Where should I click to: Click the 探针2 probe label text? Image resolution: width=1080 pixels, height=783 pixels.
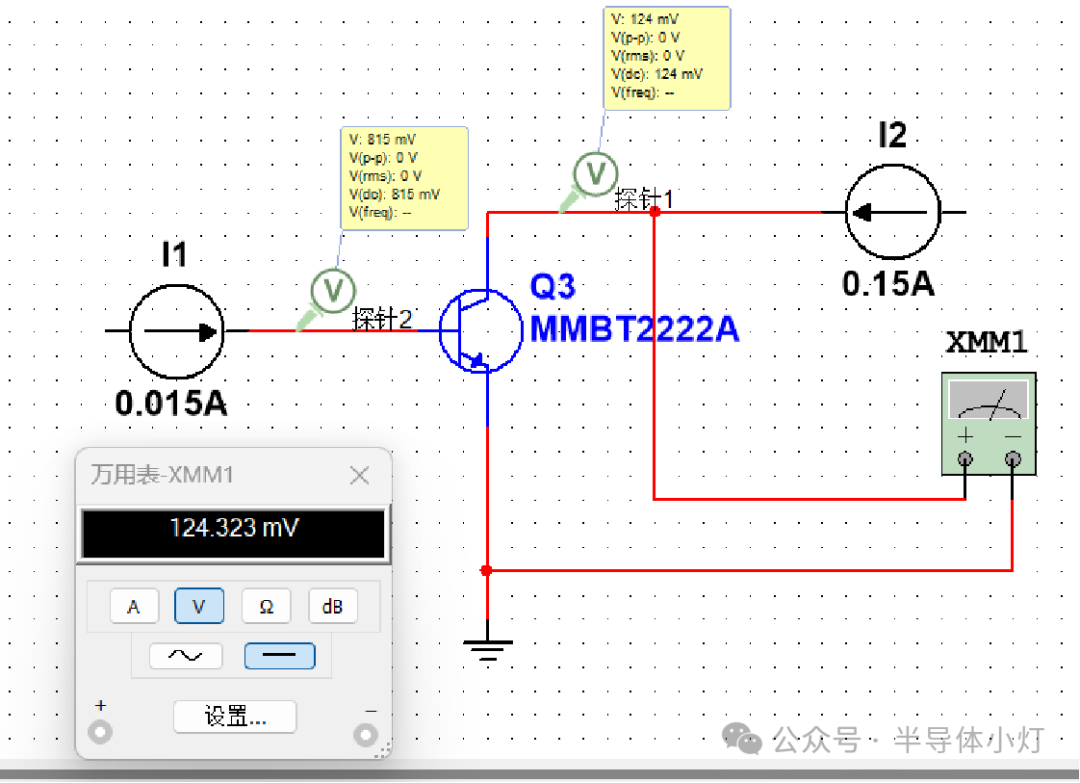[382, 319]
